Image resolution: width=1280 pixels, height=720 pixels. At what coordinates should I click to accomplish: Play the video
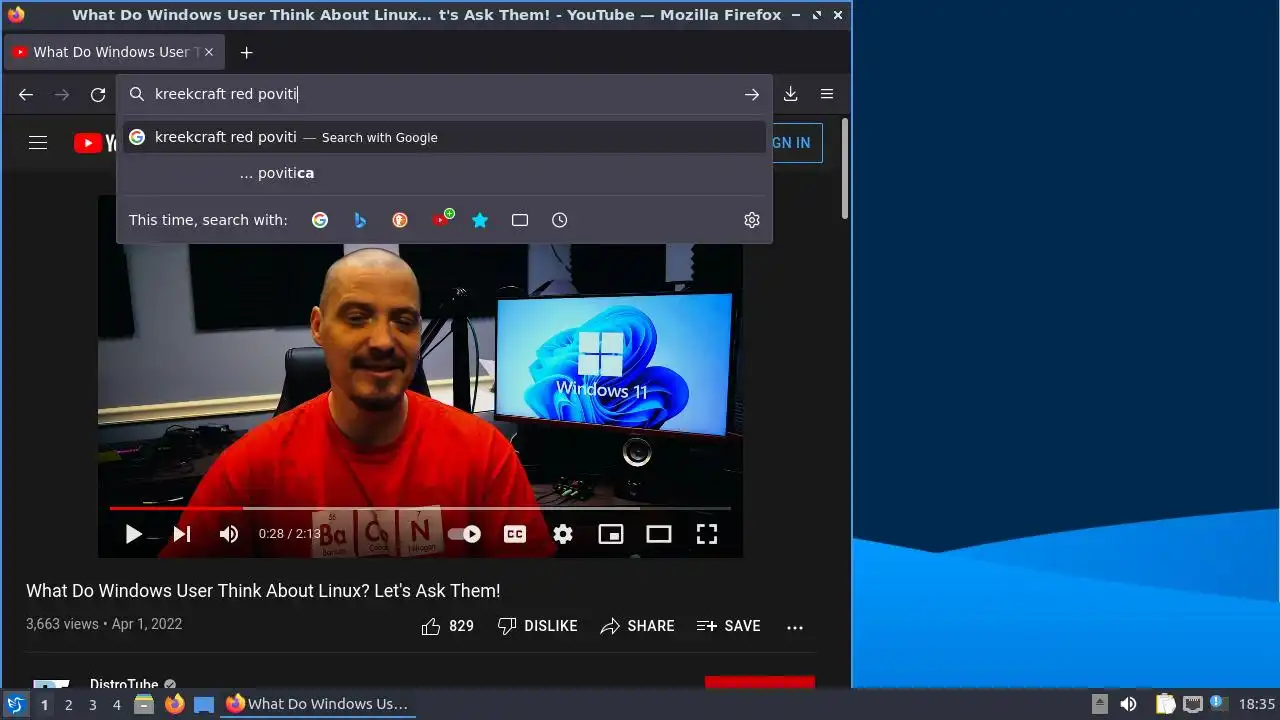tap(133, 534)
